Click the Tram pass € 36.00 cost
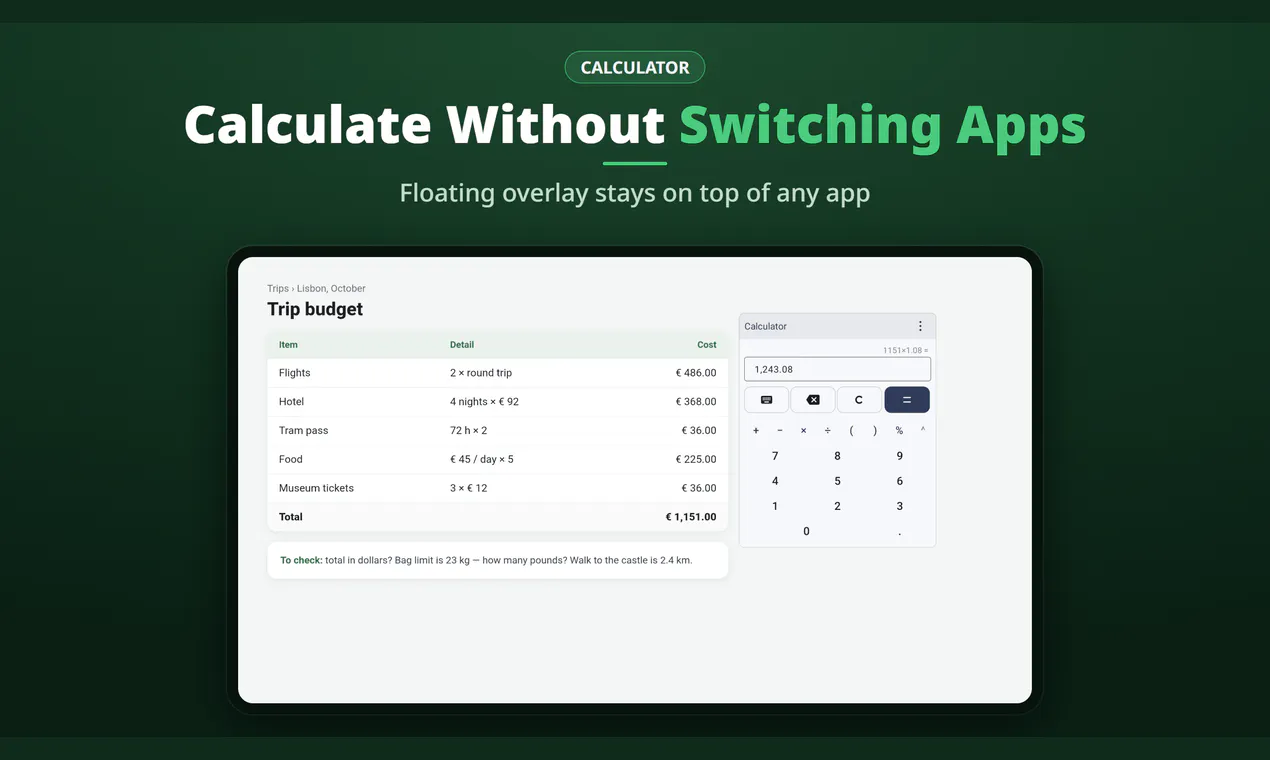Screen dimensions: 1270x760 tap(699, 431)
